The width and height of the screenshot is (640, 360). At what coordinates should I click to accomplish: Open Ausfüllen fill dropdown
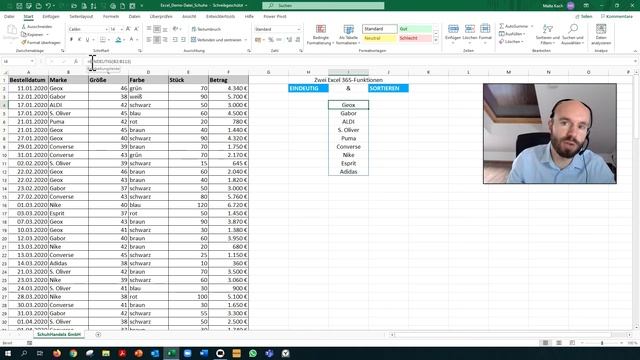513,34
